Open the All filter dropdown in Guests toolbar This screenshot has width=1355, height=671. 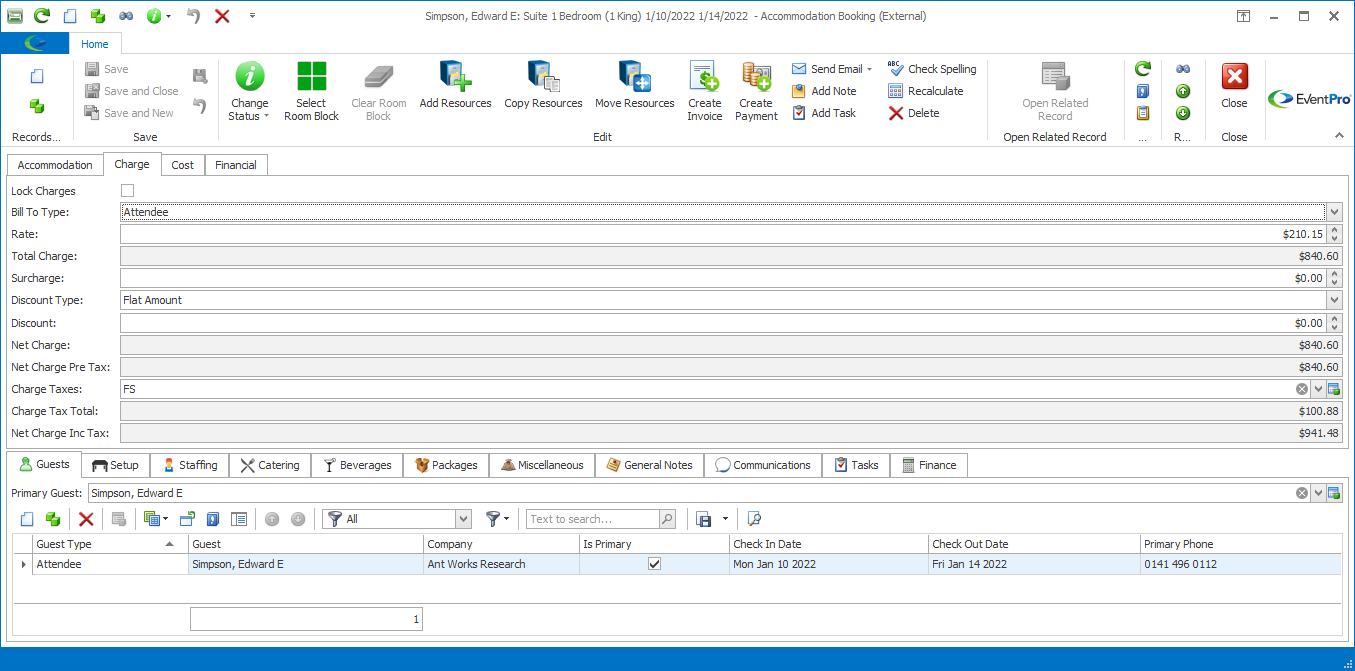tap(463, 519)
